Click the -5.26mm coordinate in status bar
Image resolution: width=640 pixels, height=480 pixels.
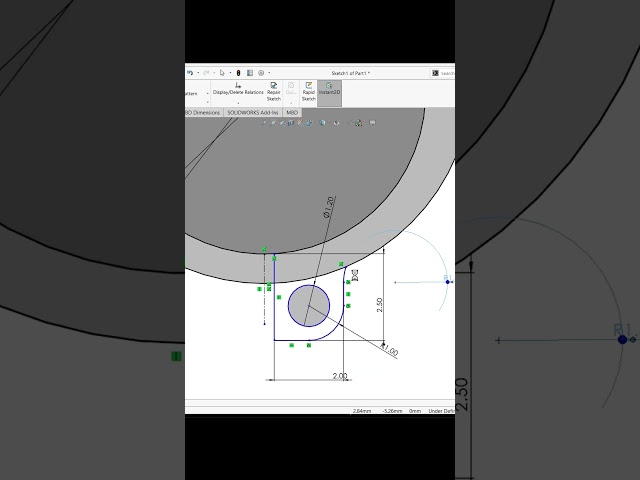pyautogui.click(x=392, y=411)
